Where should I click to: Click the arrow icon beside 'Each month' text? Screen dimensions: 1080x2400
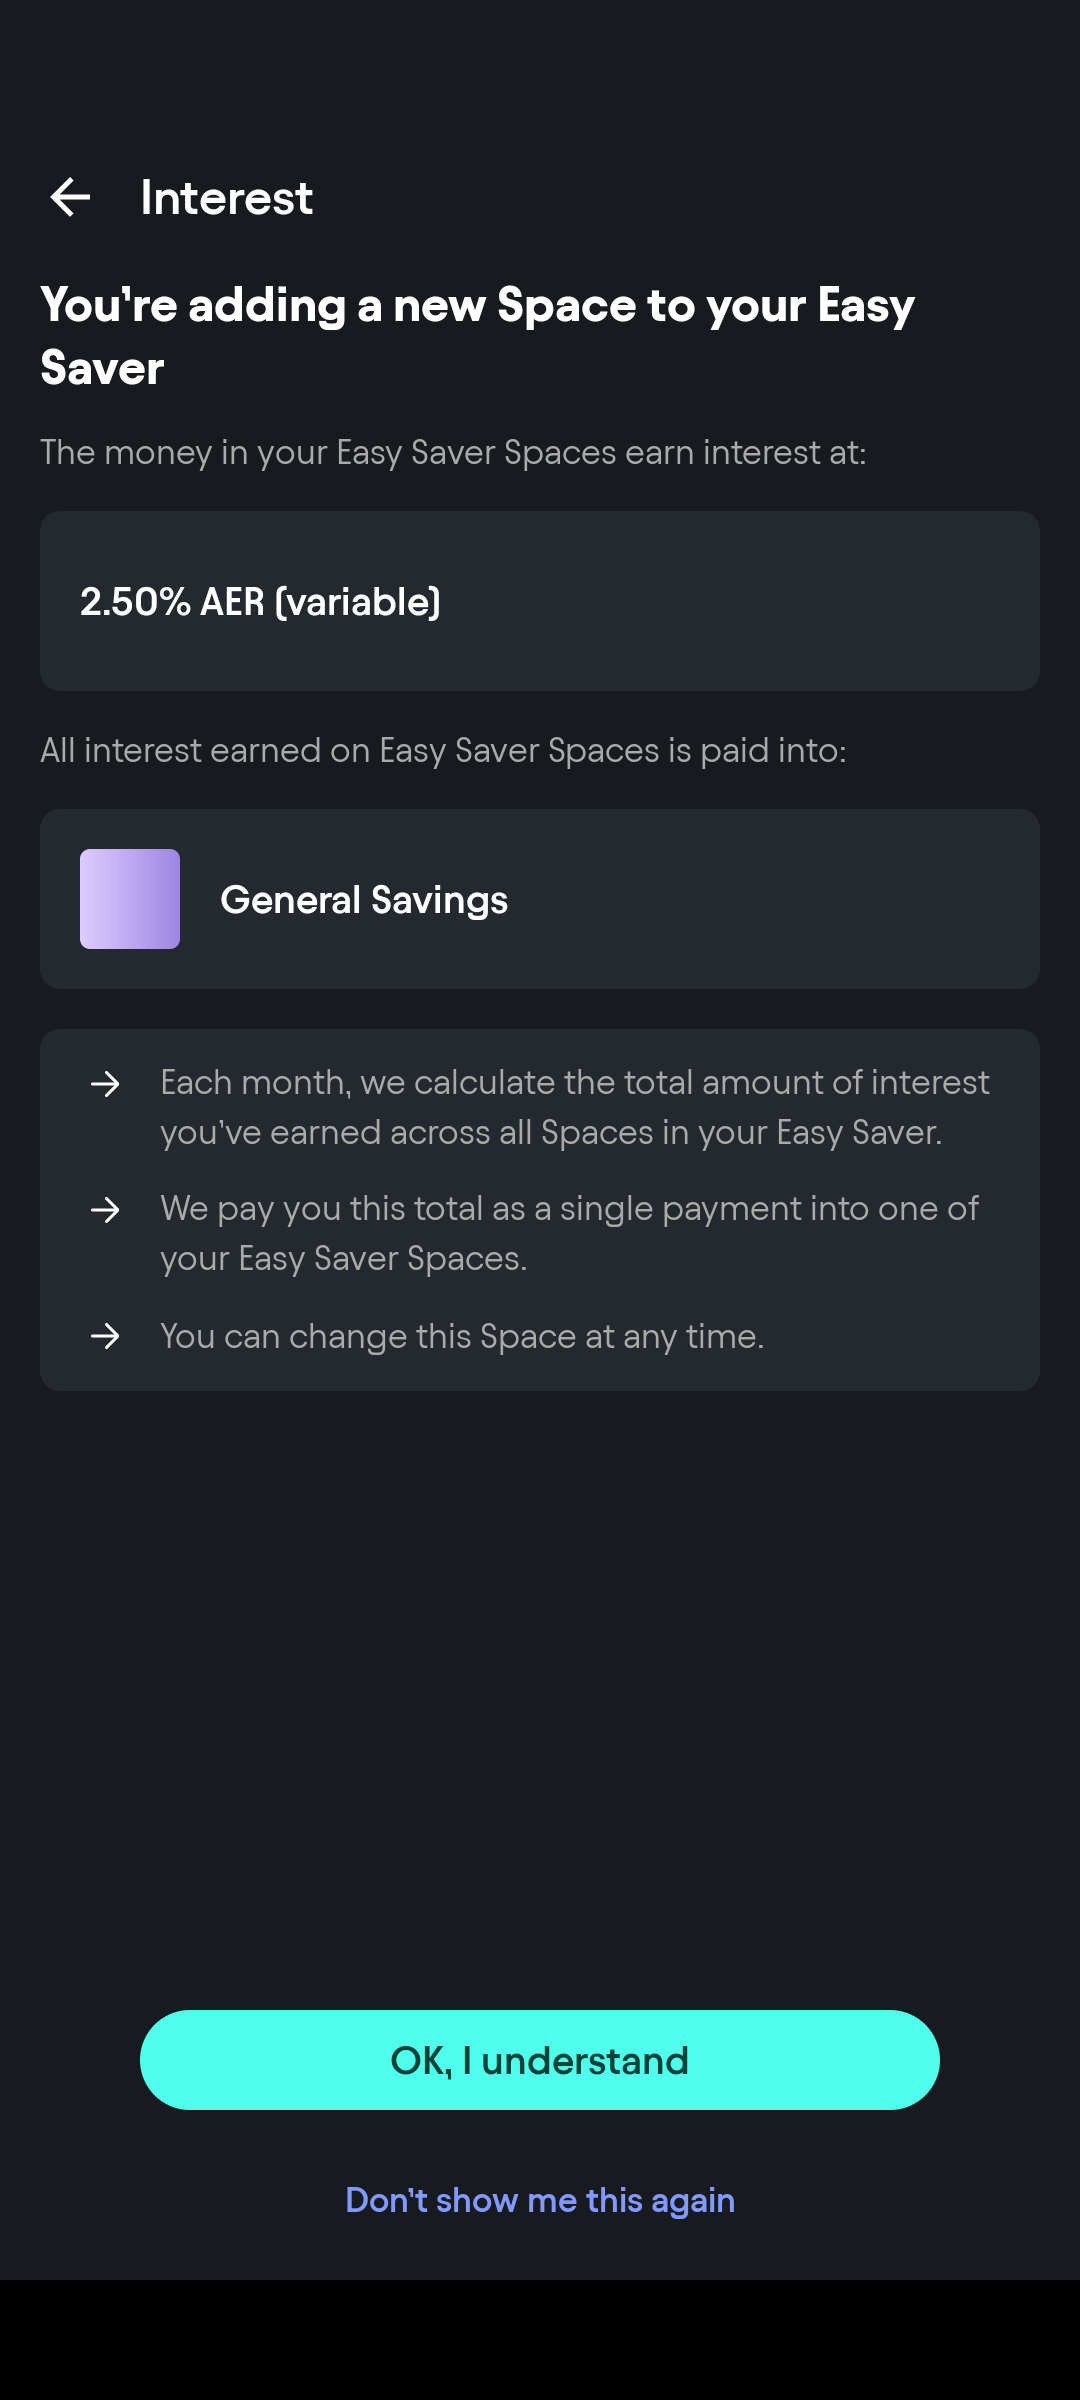105,1084
